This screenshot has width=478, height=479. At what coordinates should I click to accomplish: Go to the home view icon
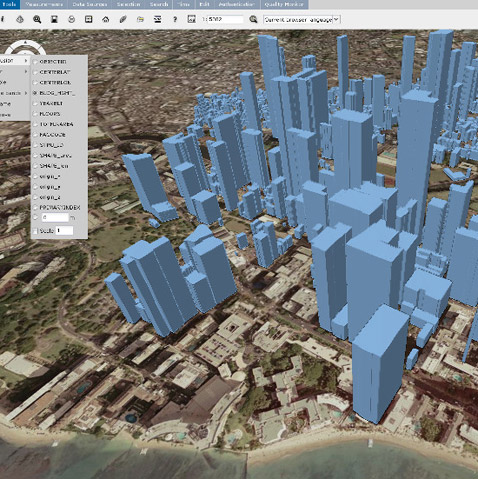click(x=106, y=19)
